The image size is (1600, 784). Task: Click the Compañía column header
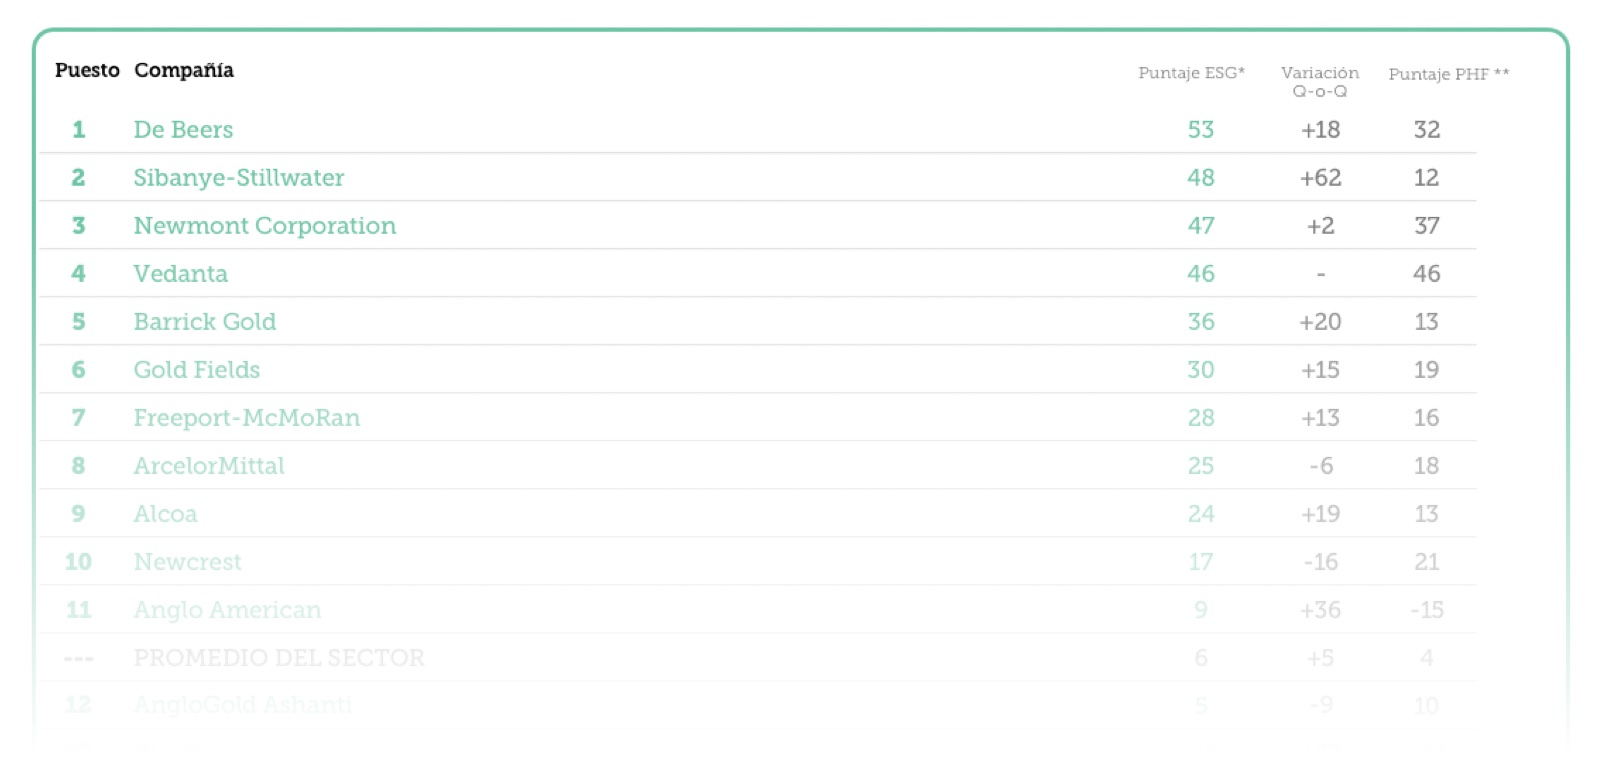point(184,70)
